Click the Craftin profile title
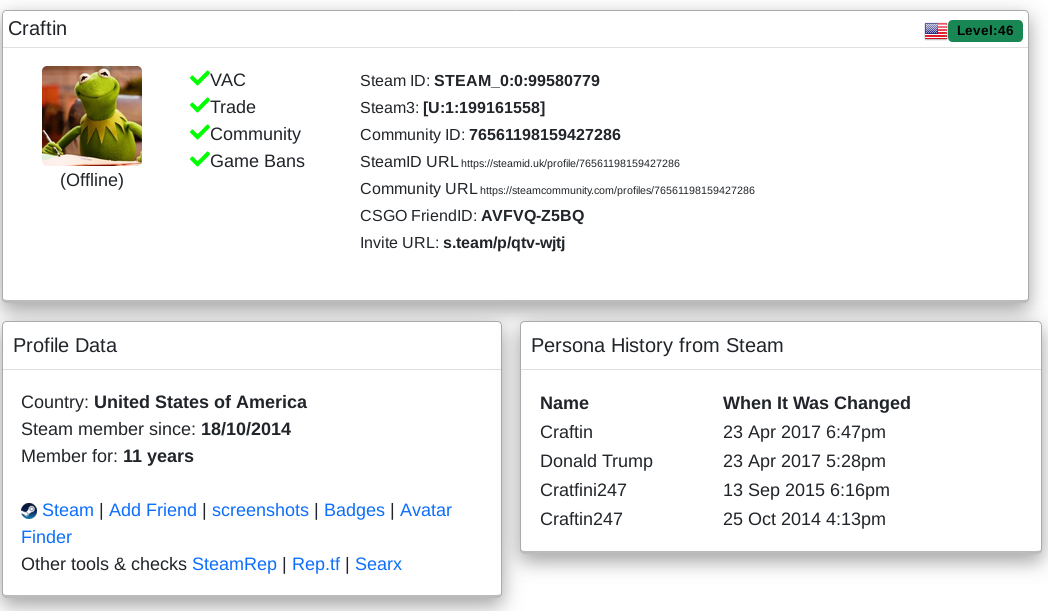This screenshot has width=1048, height=611. 37,29
